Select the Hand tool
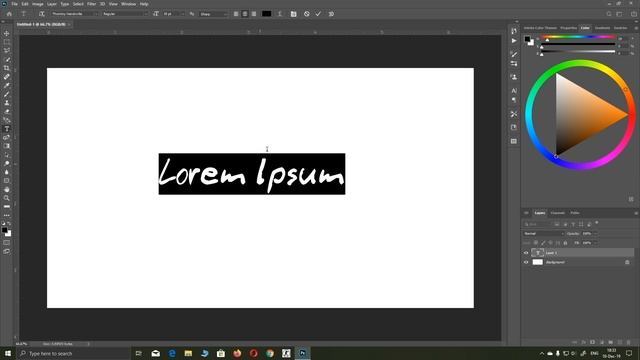 click(7, 189)
